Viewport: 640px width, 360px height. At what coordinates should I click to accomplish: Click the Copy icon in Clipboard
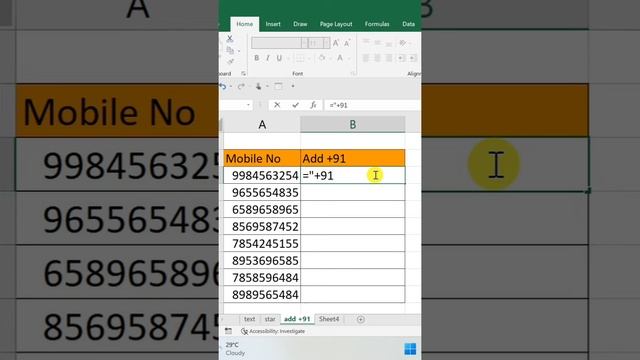pos(230,51)
